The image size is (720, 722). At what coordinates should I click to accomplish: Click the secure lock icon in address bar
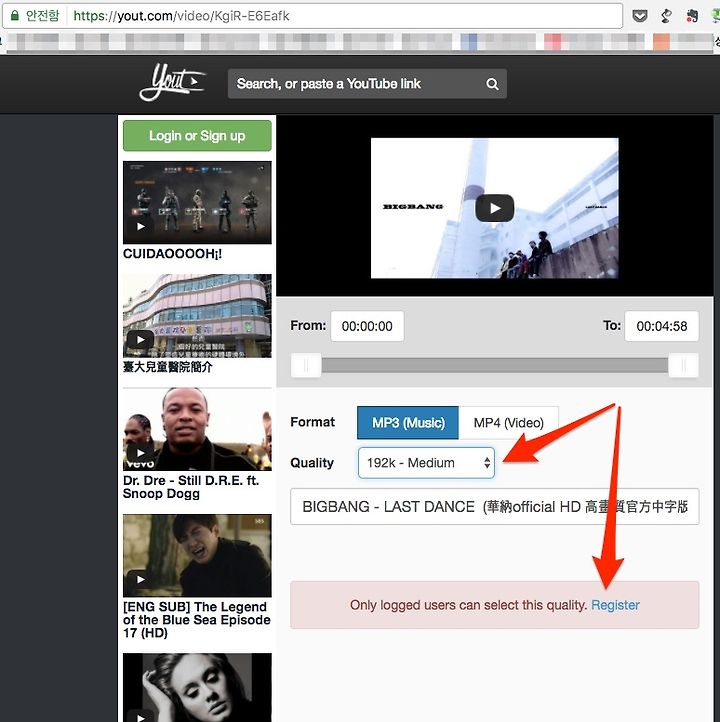(x=15, y=16)
